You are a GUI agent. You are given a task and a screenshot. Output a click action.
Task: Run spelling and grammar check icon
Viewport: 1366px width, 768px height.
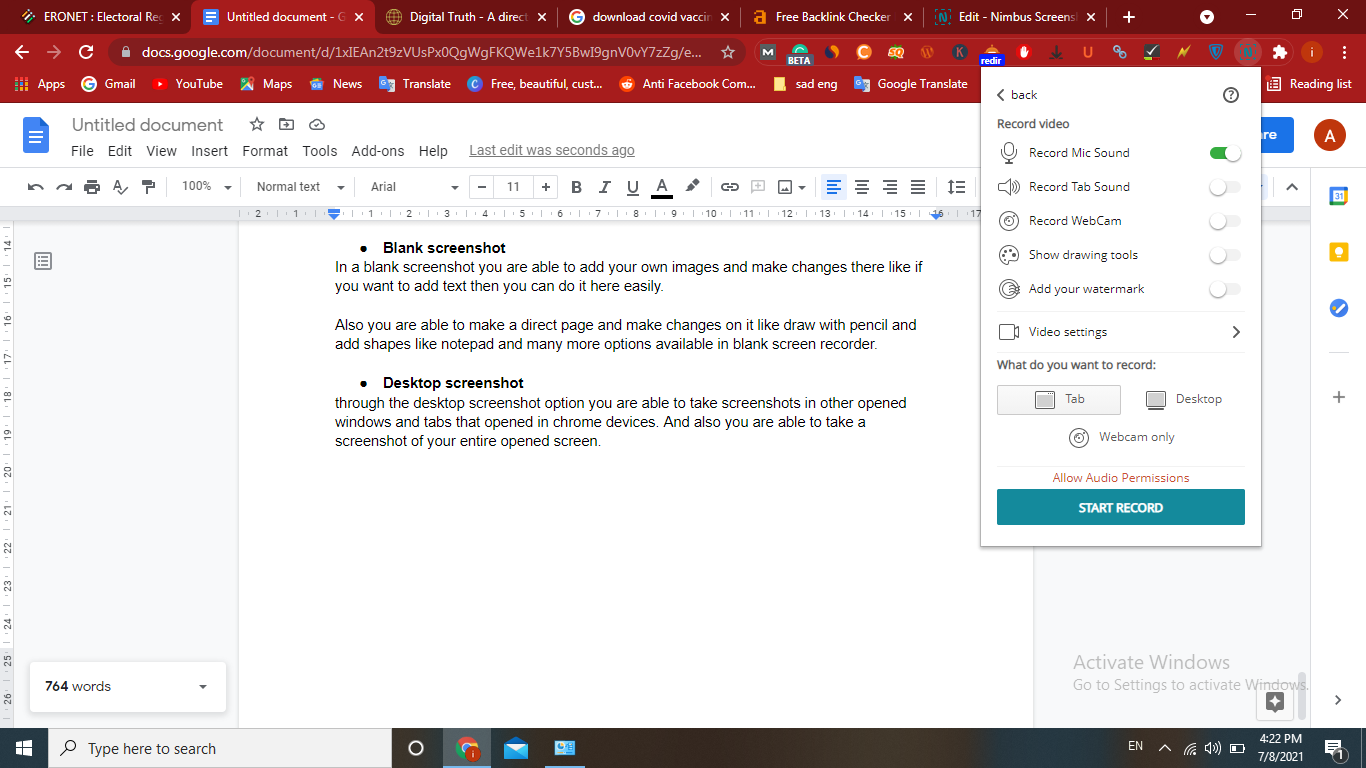point(120,187)
